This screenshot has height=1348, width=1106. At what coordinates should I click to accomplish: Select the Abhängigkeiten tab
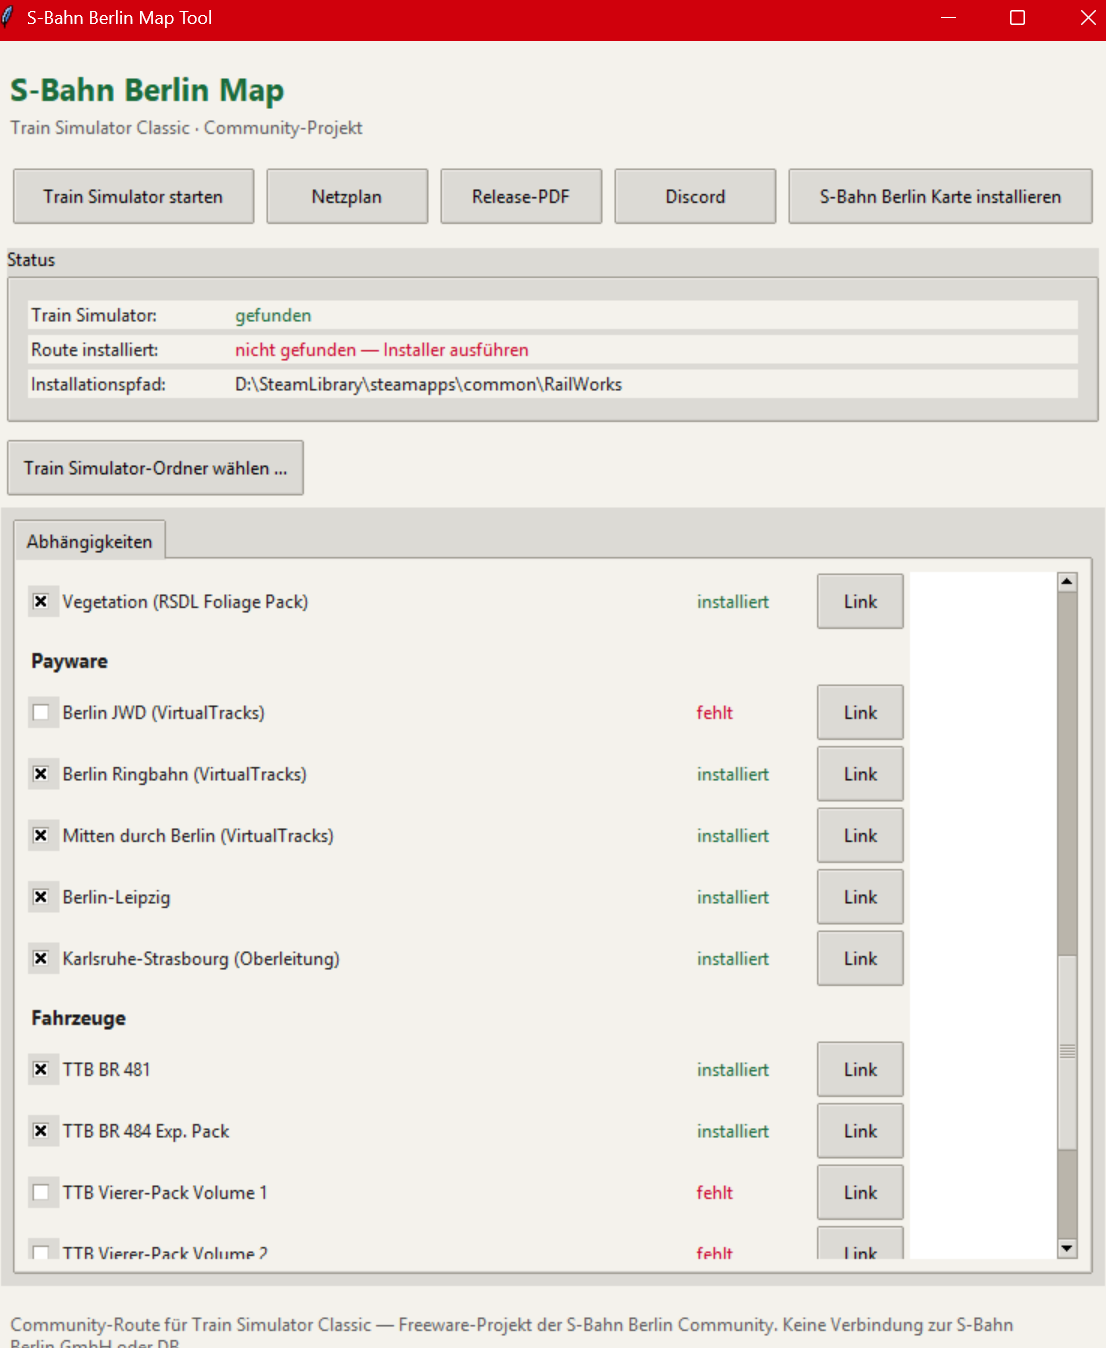[x=90, y=541]
